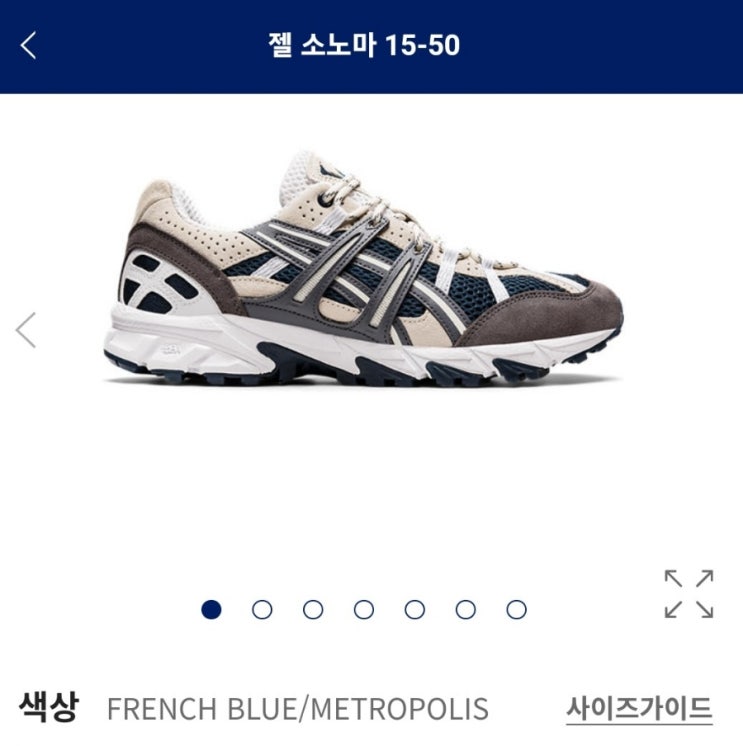The width and height of the screenshot is (743, 746).
Task: Select the third carousel dot
Action: coord(313,609)
